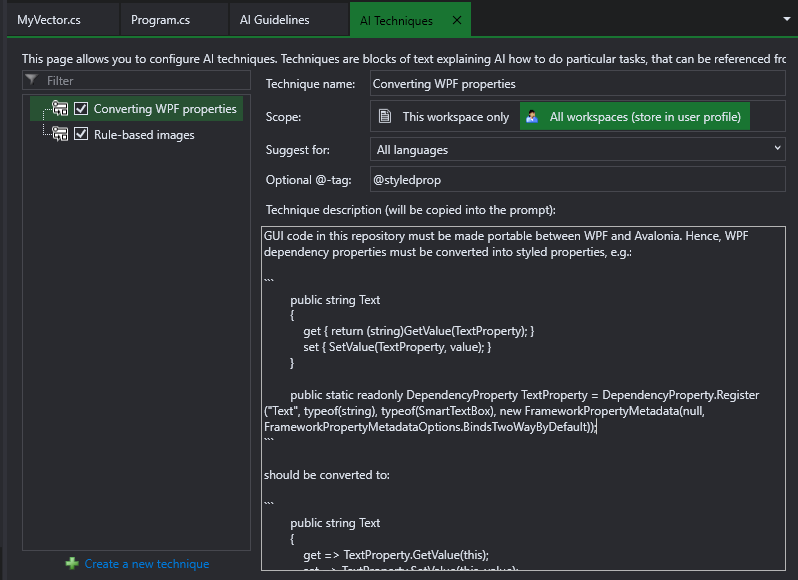Choose This workspace only scope
Screen dimensions: 798x580
(x=445, y=117)
